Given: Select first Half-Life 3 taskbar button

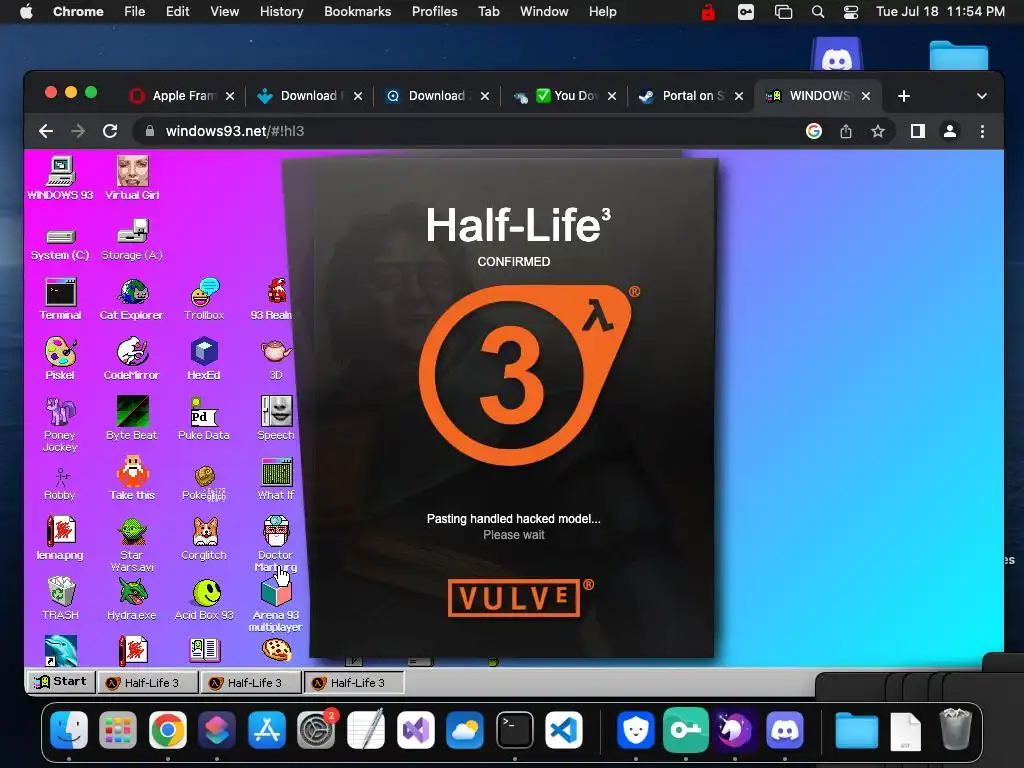Looking at the screenshot, I should (148, 682).
